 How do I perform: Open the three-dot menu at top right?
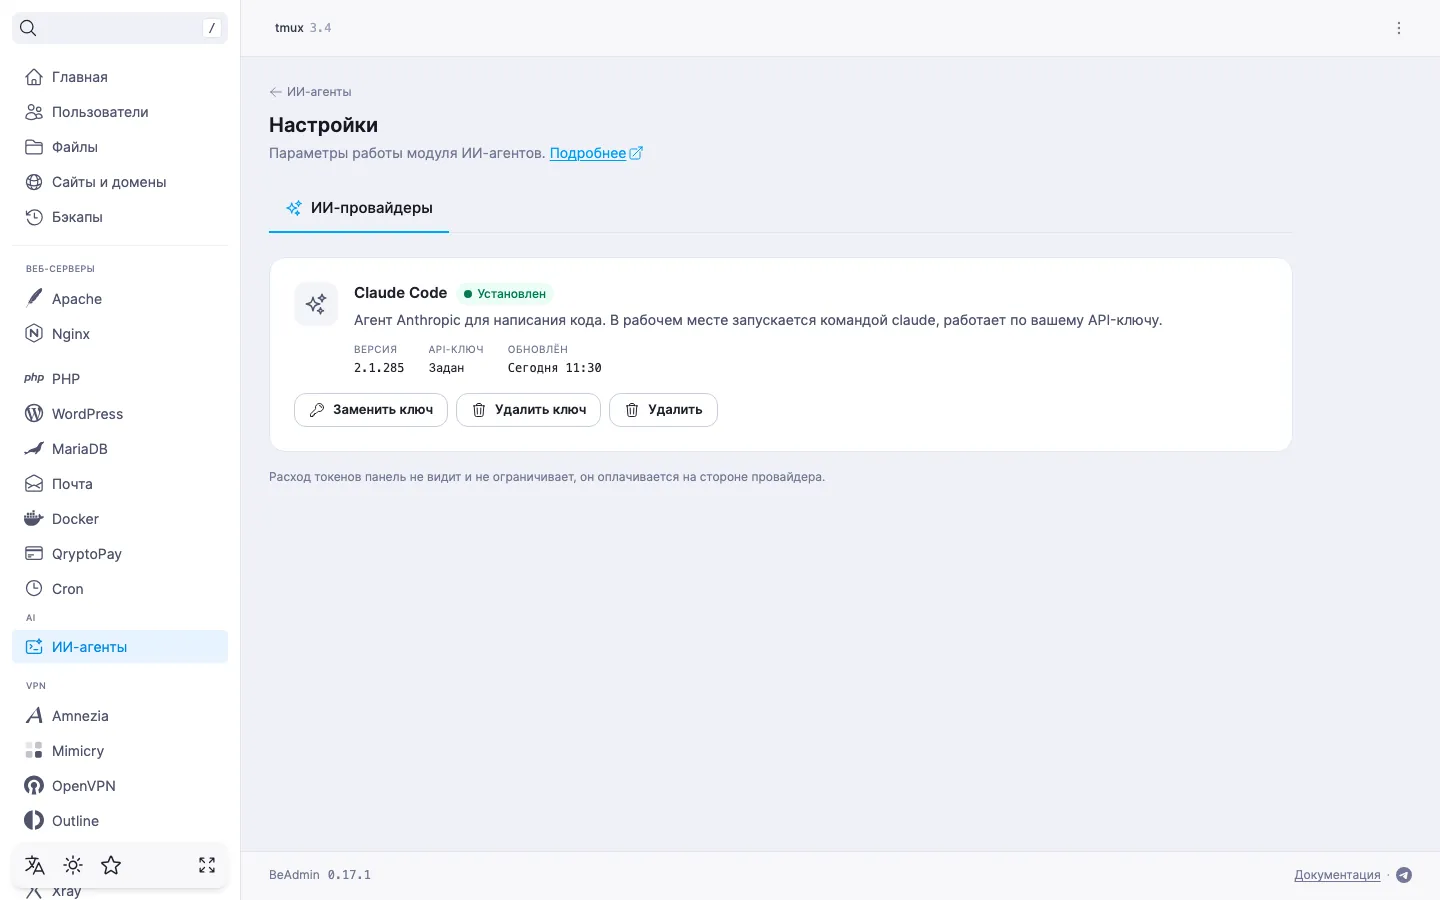(1399, 28)
